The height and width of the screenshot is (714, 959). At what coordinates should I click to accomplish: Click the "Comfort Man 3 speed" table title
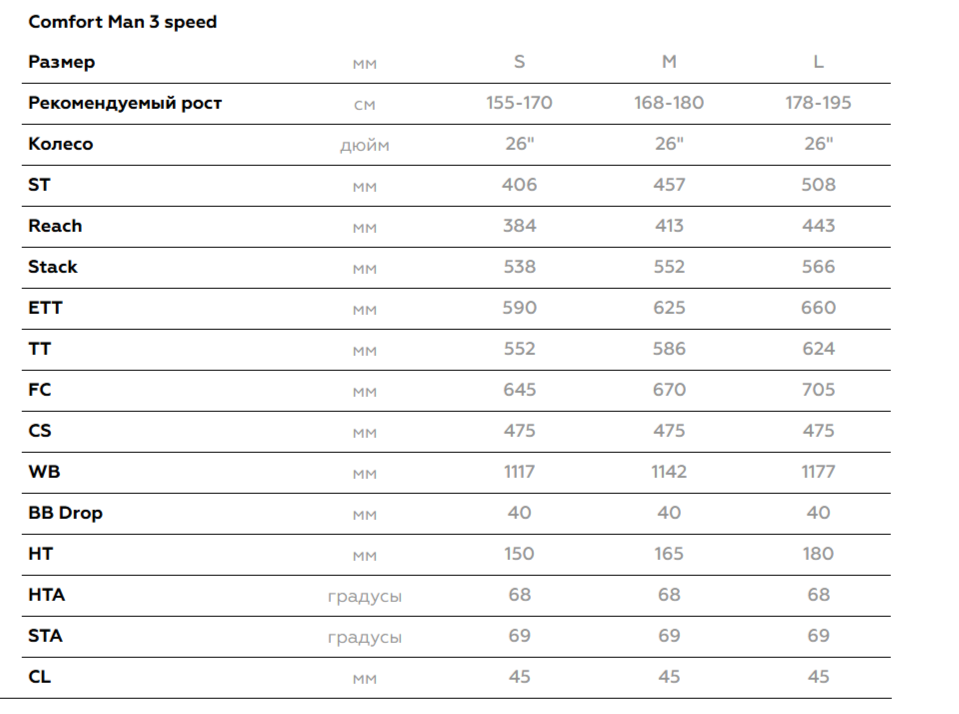click(x=122, y=21)
